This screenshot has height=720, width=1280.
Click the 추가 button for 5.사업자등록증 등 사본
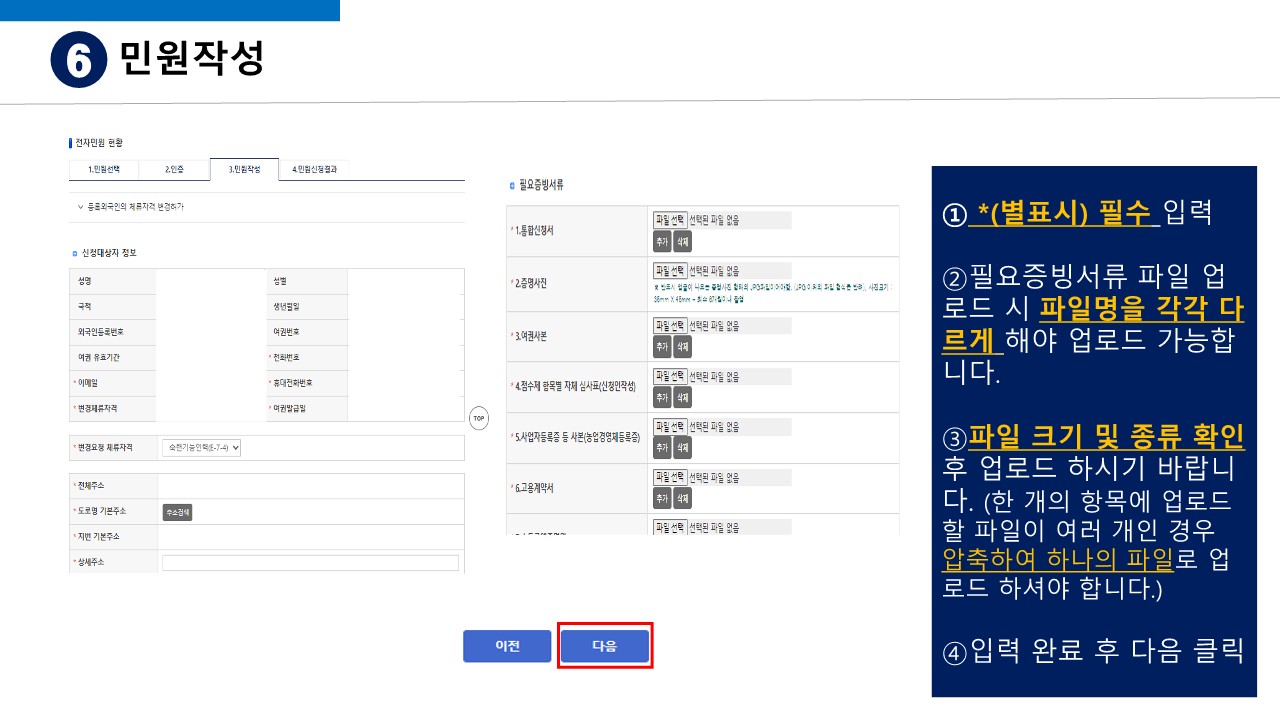[662, 447]
